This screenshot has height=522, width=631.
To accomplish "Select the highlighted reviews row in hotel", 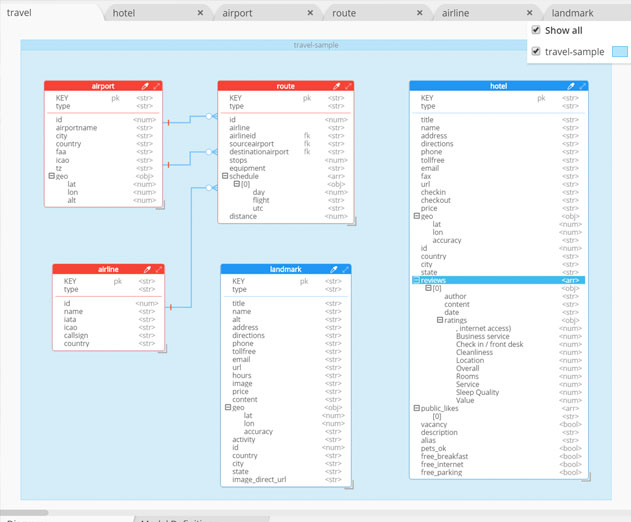I will pos(499,280).
